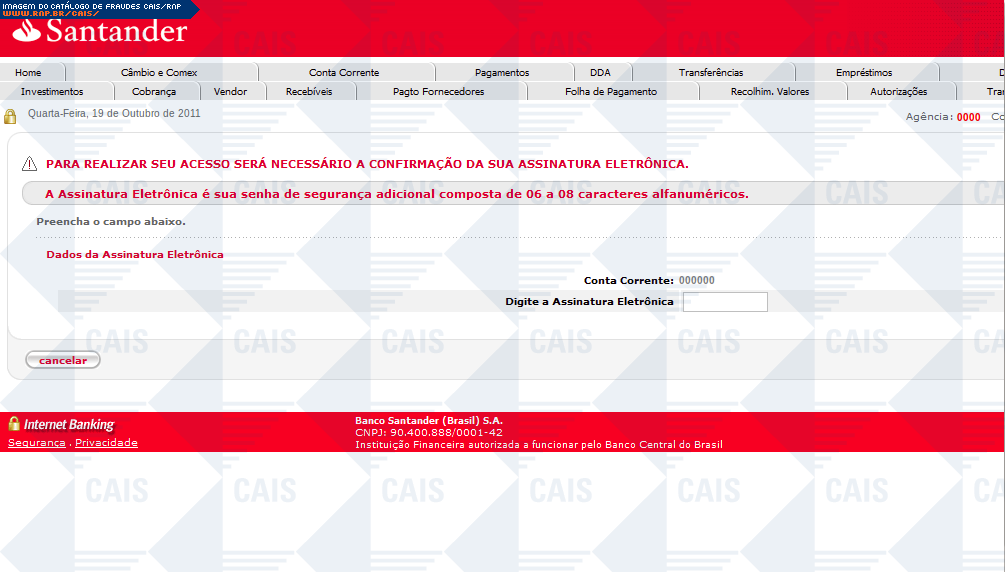Open the DDA tab
Screen dimensions: 1005x572
(x=600, y=72)
